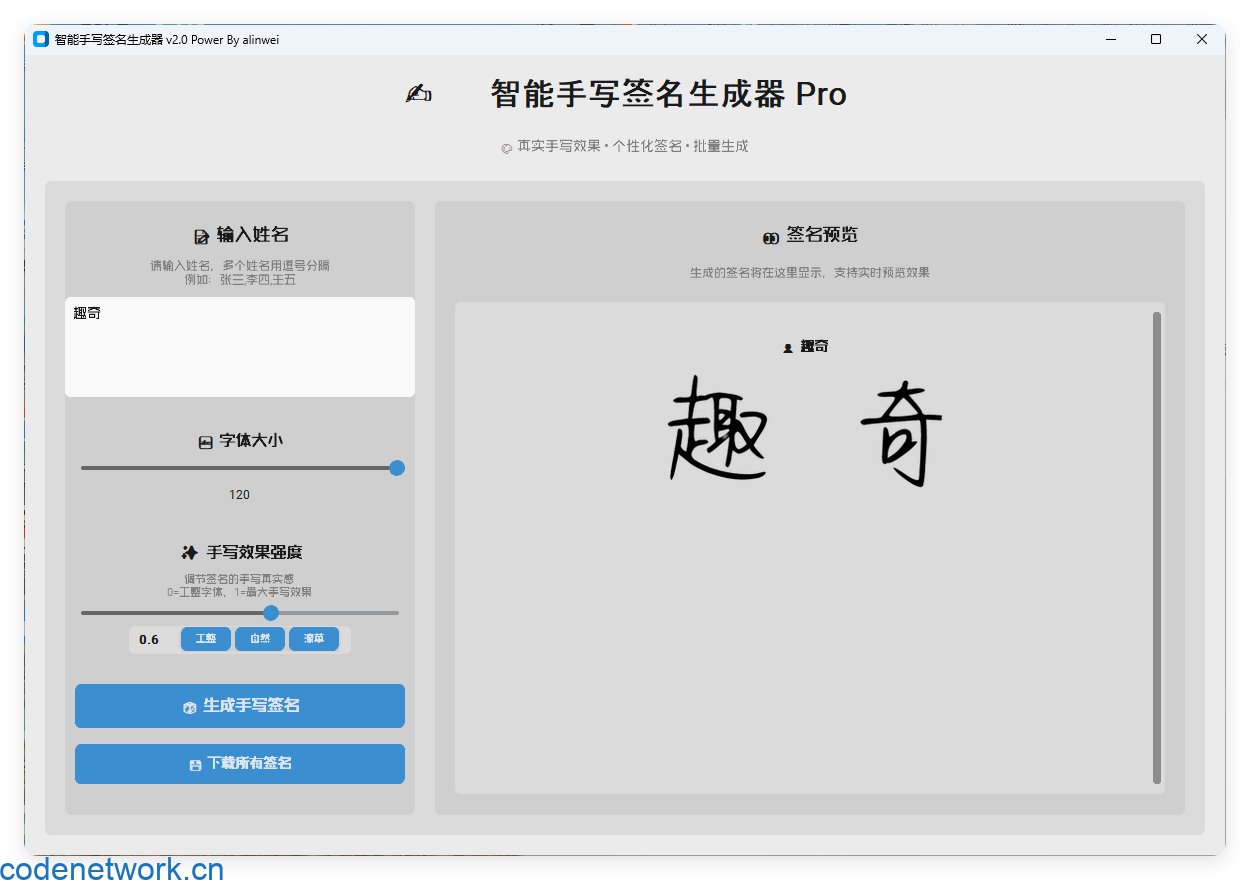Click the font size slider handle
This screenshot has width=1250, height=880.
[397, 468]
